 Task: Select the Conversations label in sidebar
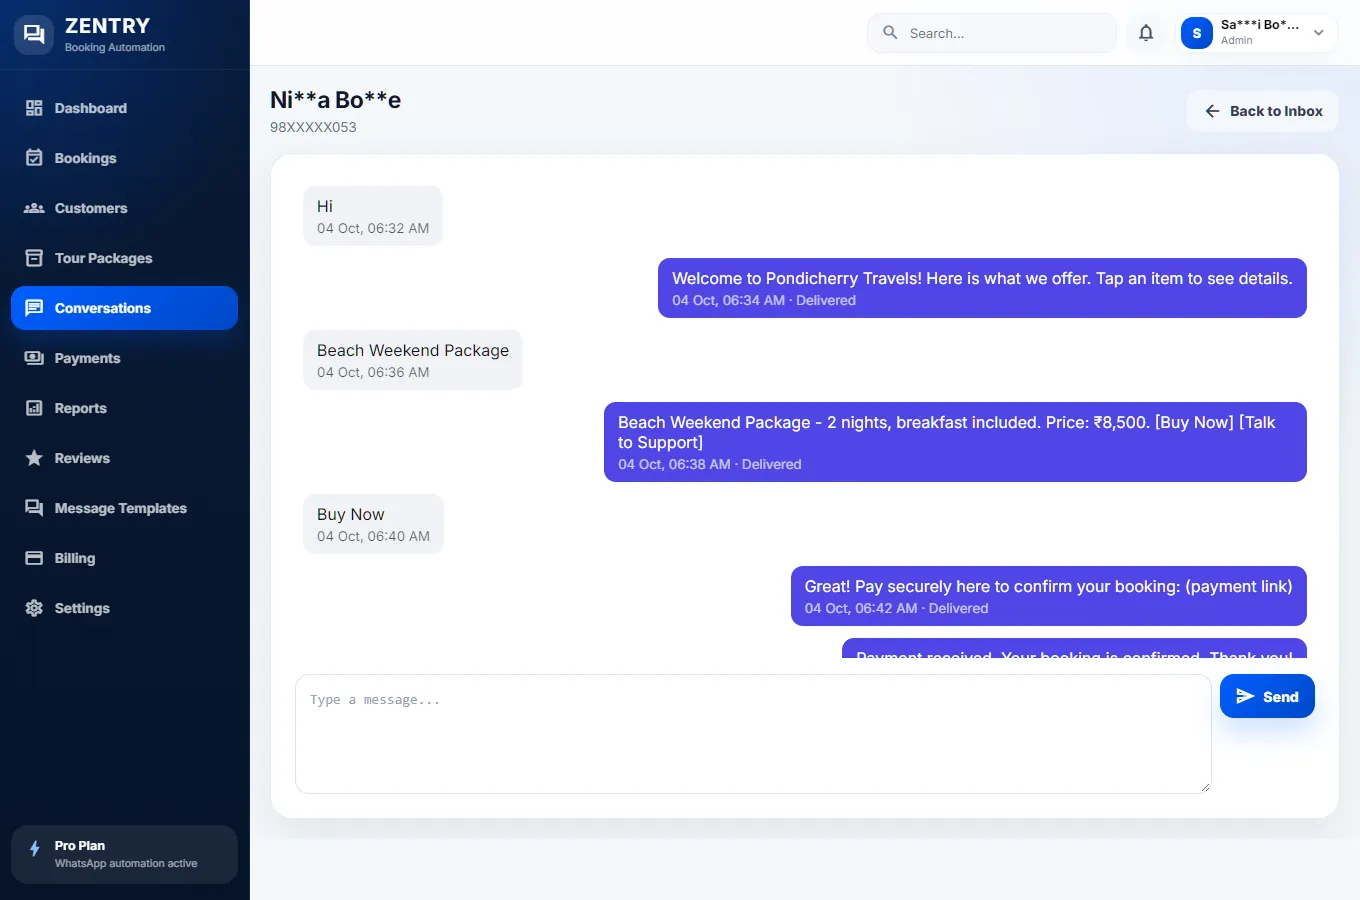coord(103,308)
